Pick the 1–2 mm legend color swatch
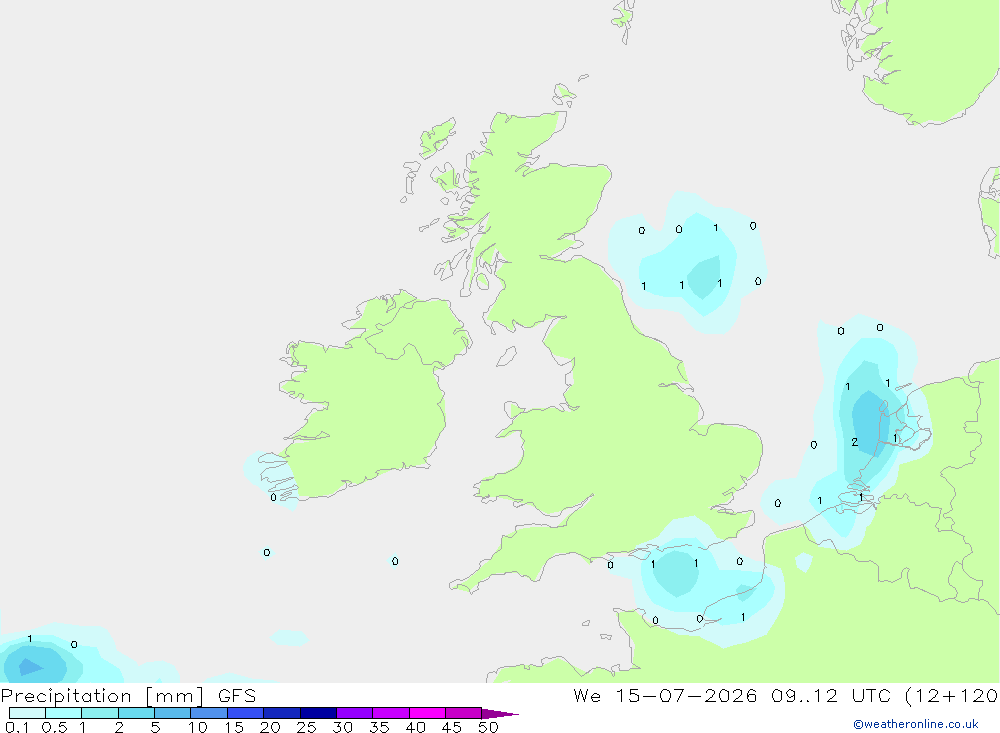 click(x=100, y=713)
